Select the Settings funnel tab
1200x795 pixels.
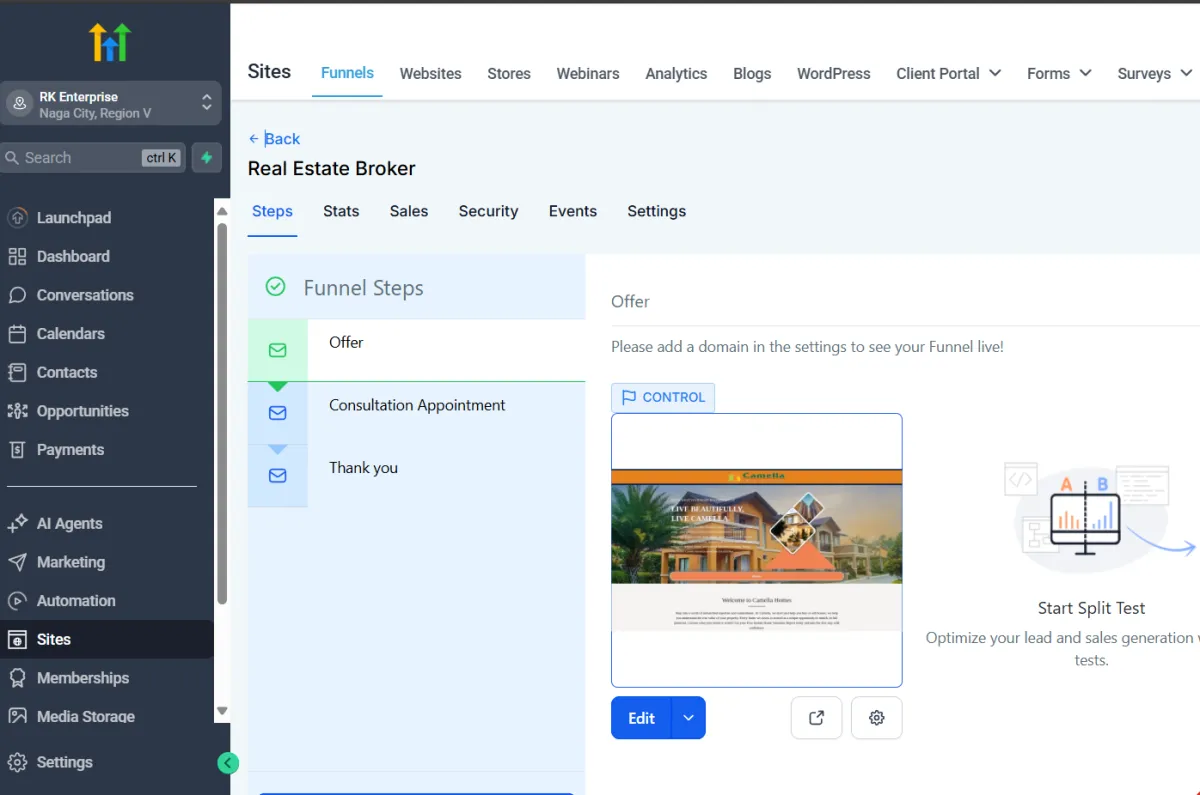pos(657,211)
